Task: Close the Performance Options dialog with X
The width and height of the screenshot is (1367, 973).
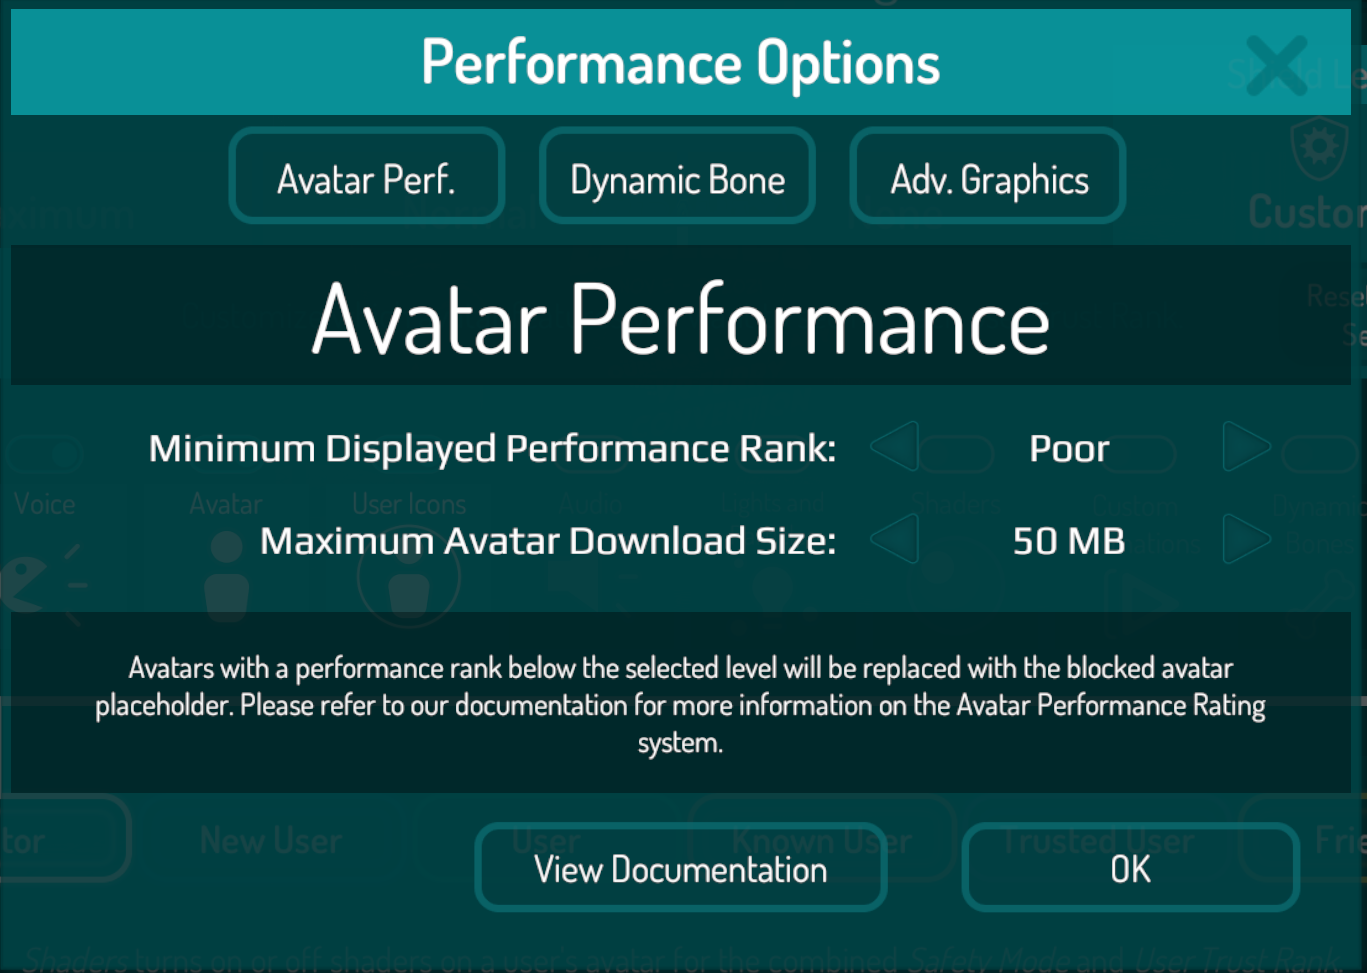Action: pyautogui.click(x=1277, y=64)
